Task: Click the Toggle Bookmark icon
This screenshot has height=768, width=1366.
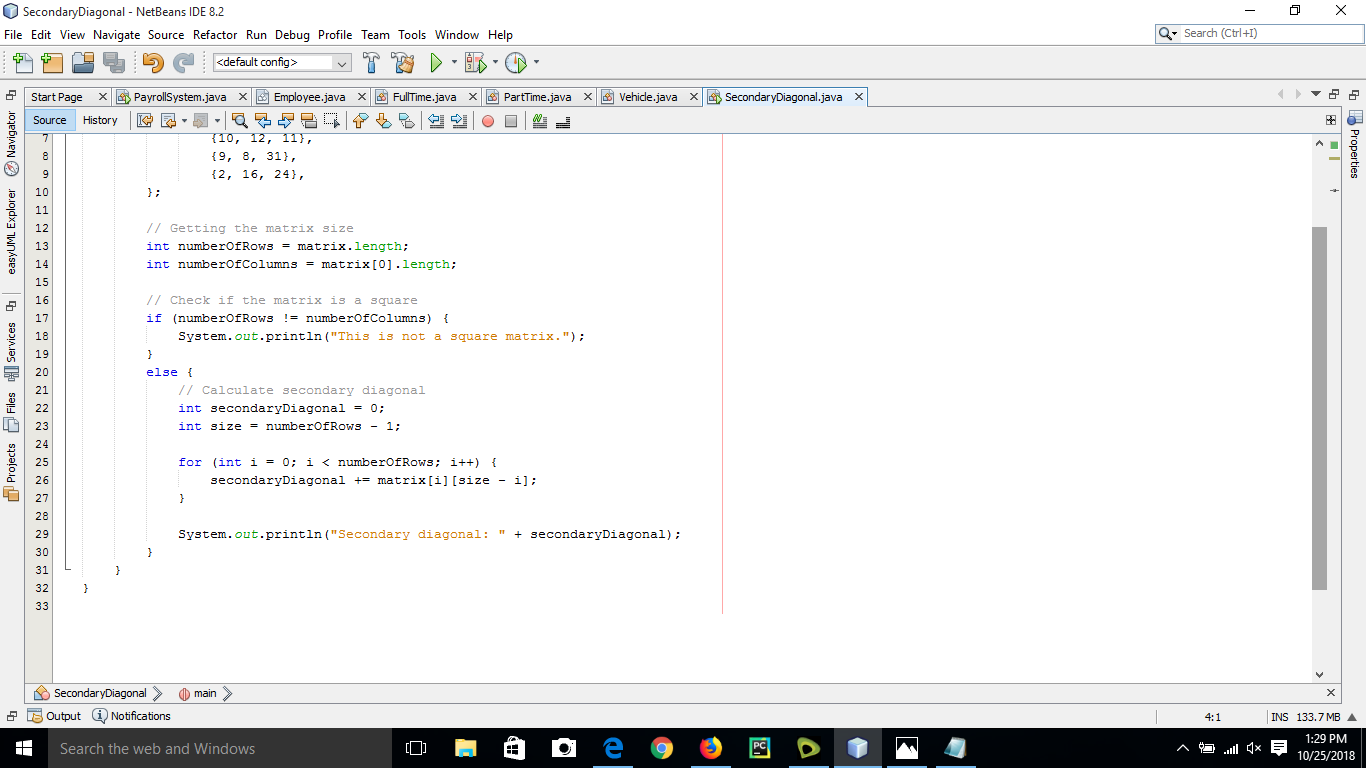Action: coord(406,121)
